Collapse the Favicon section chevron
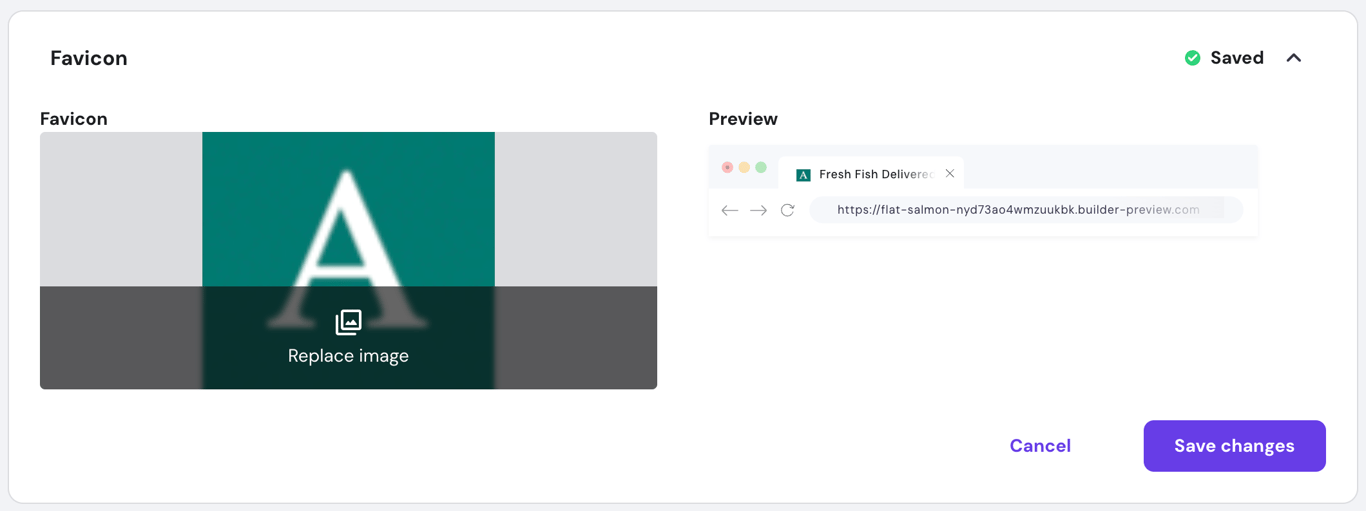 (x=1294, y=58)
